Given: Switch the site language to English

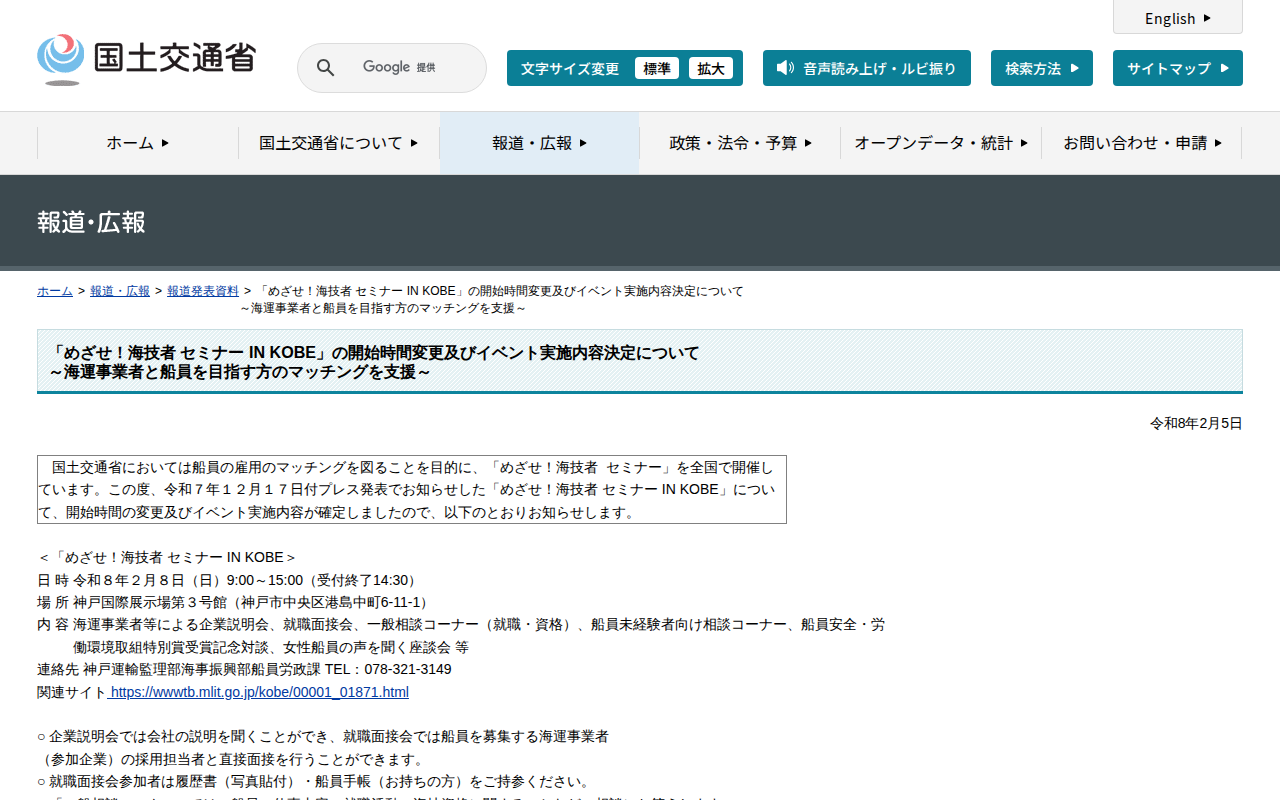Looking at the screenshot, I should coord(1169,18).
